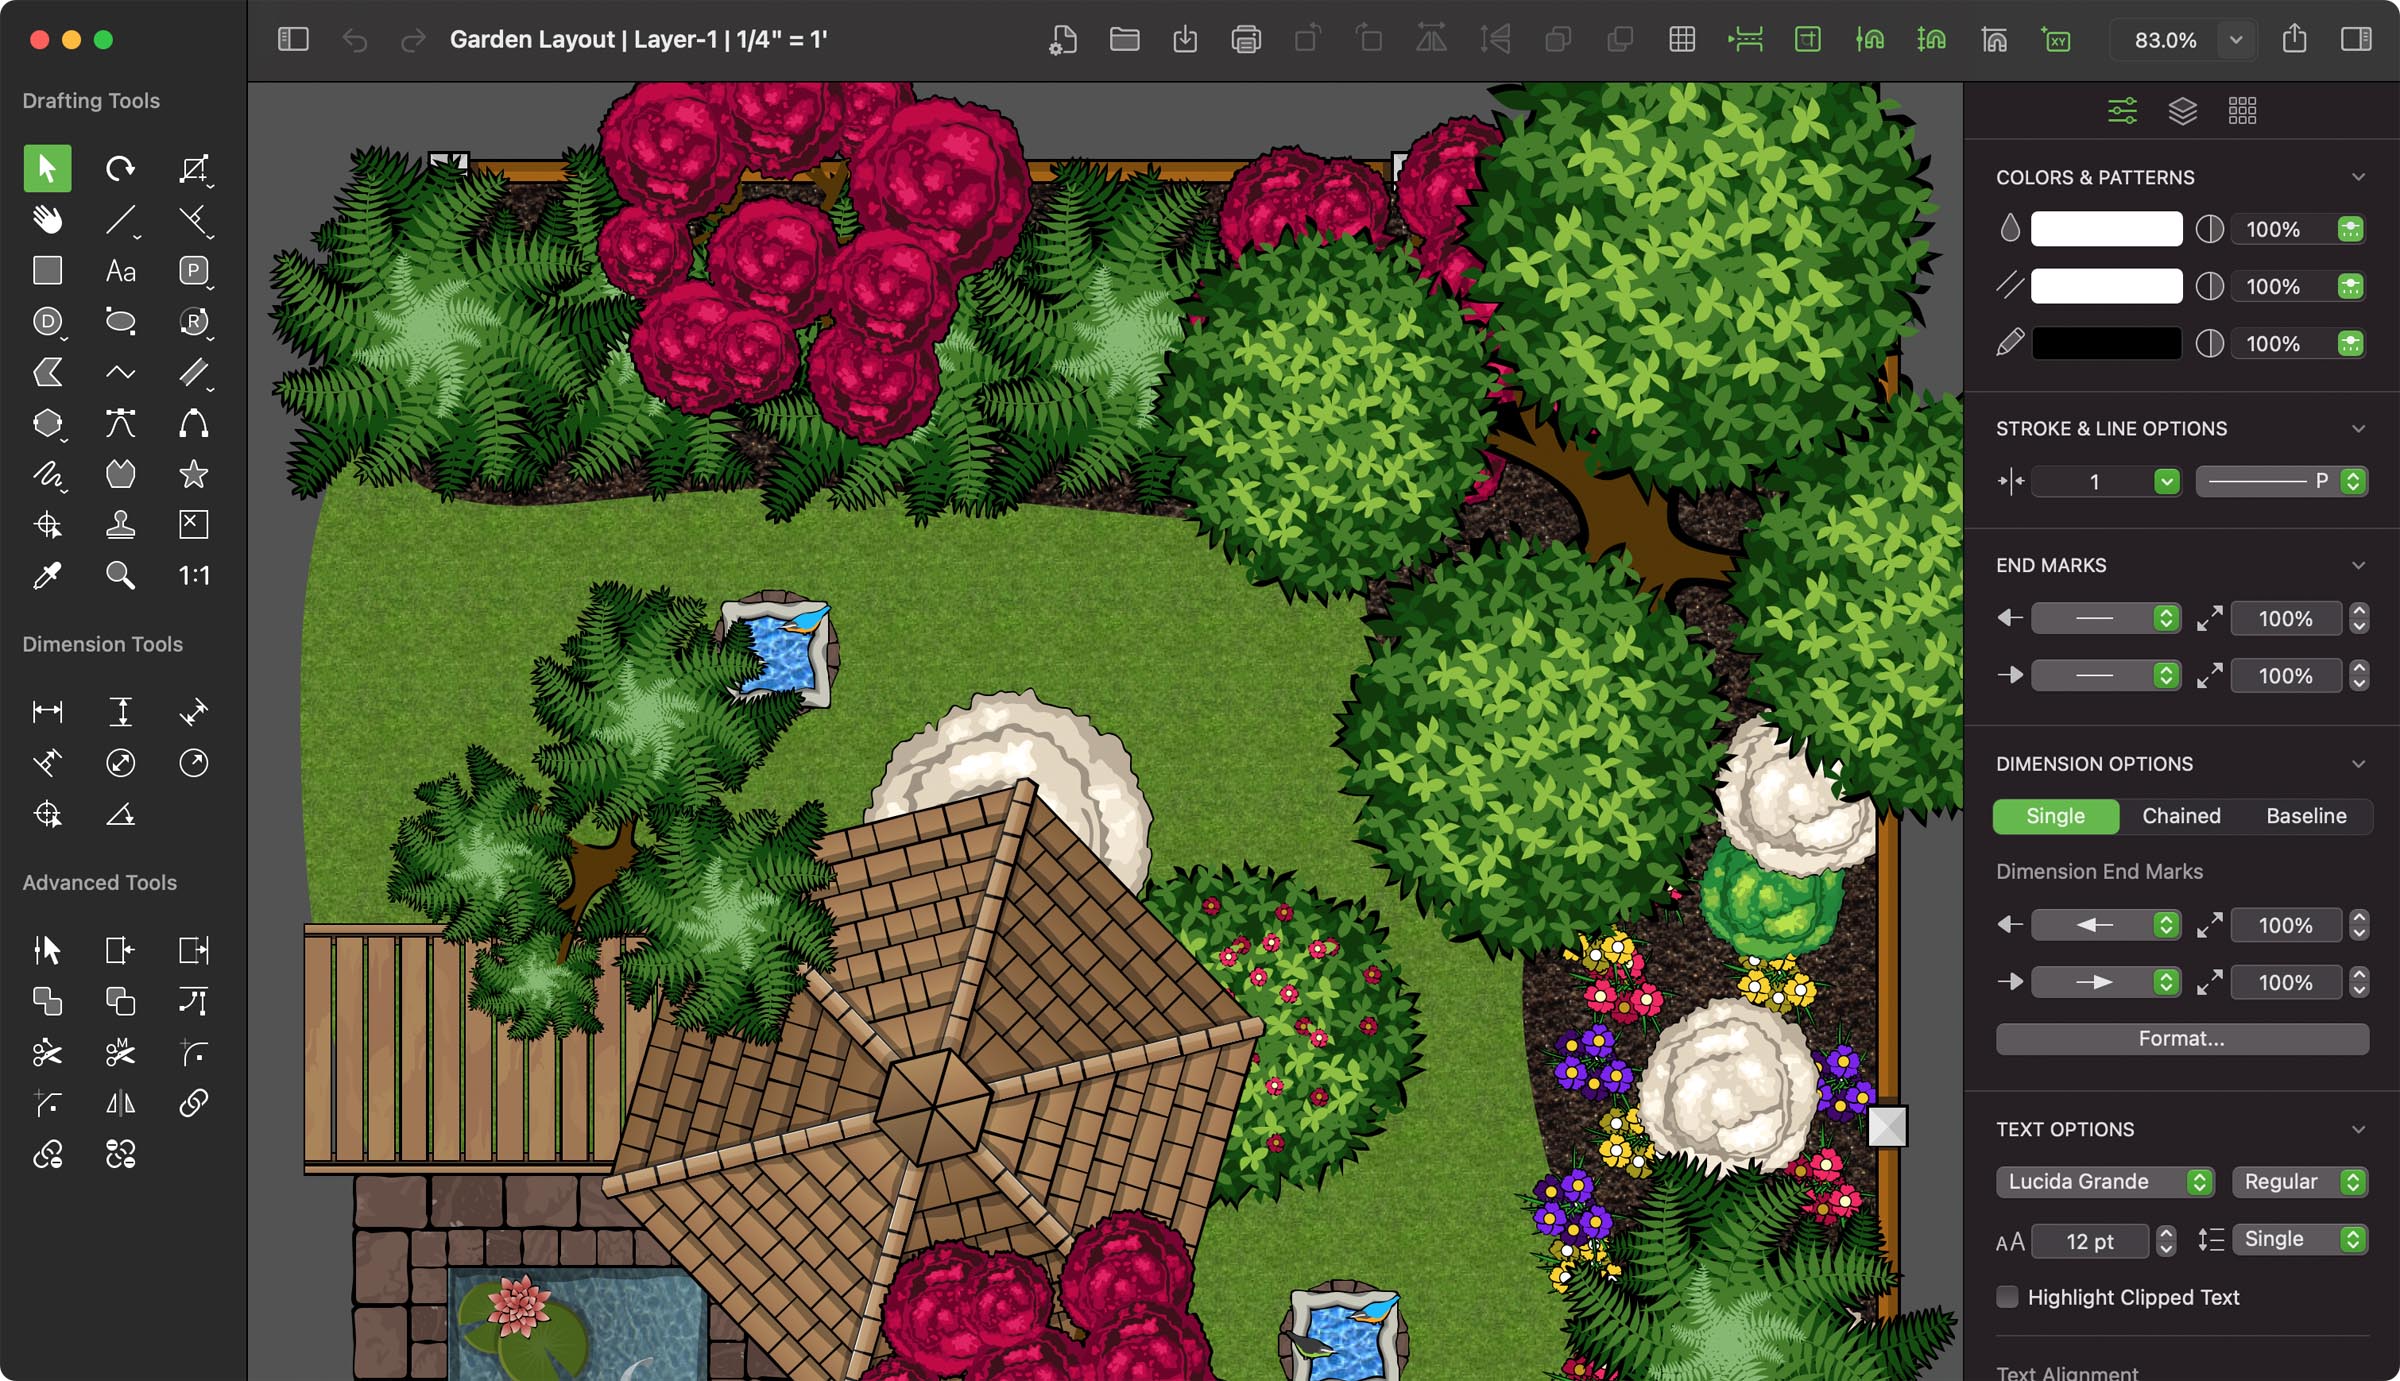Select the Star shape tool

[x=193, y=474]
